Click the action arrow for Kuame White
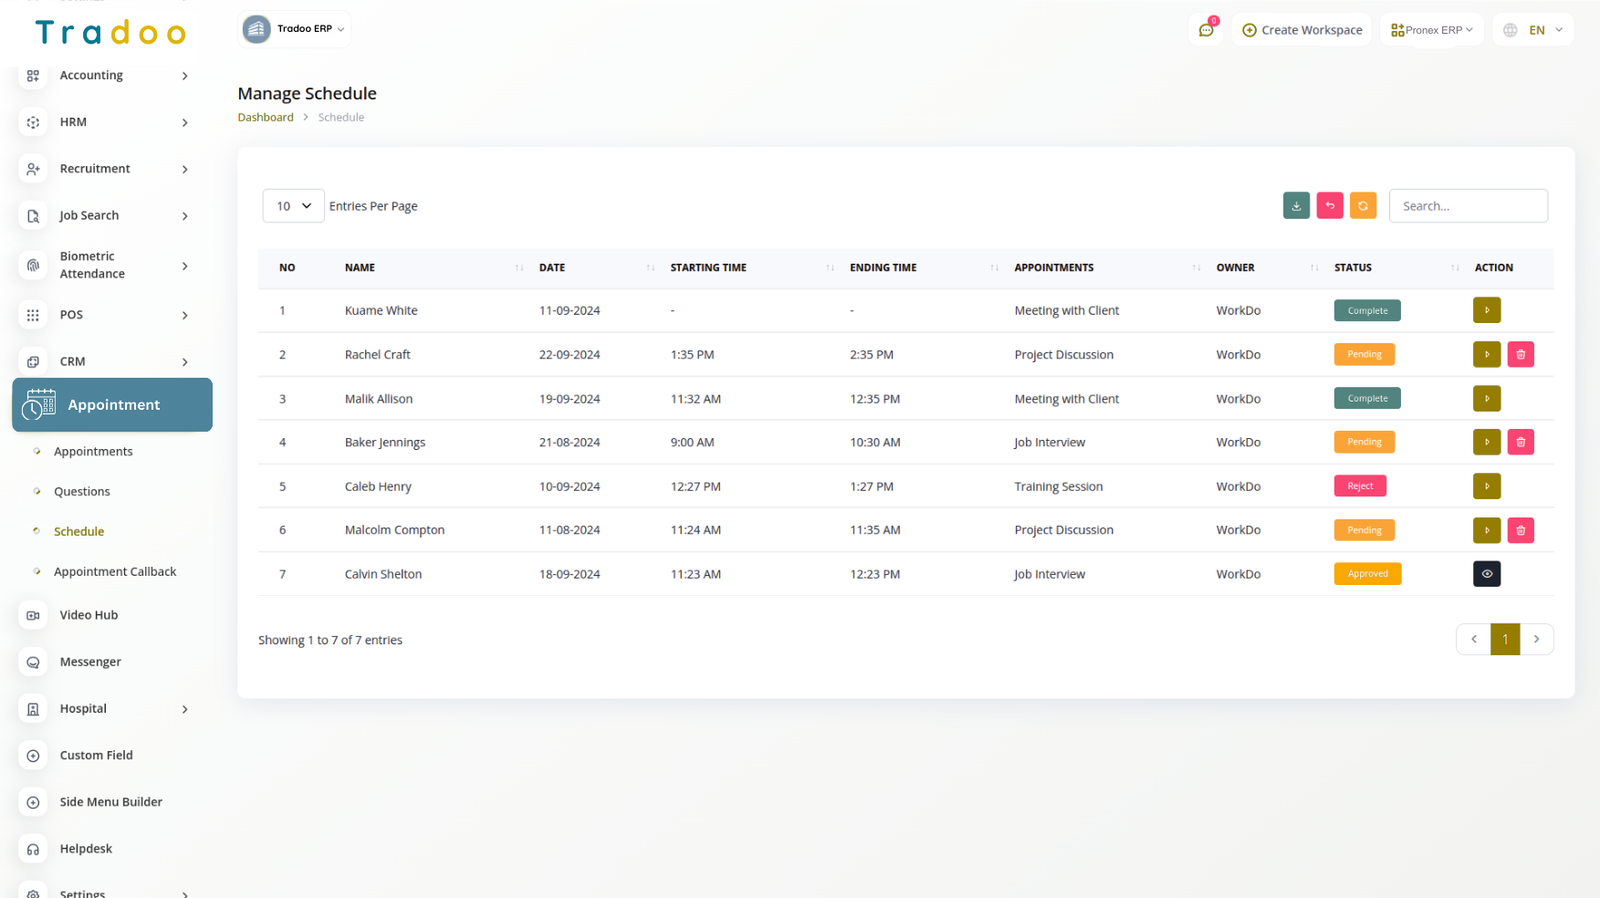The height and width of the screenshot is (898, 1600). pyautogui.click(x=1486, y=311)
